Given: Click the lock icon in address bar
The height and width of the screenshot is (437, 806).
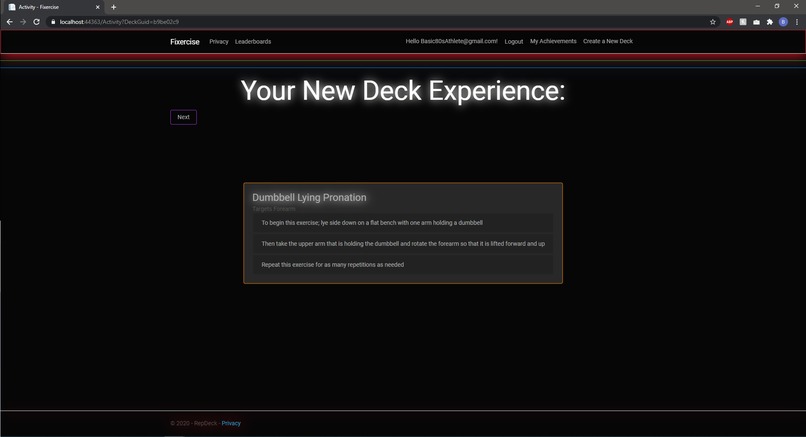Looking at the screenshot, I should [x=52, y=22].
